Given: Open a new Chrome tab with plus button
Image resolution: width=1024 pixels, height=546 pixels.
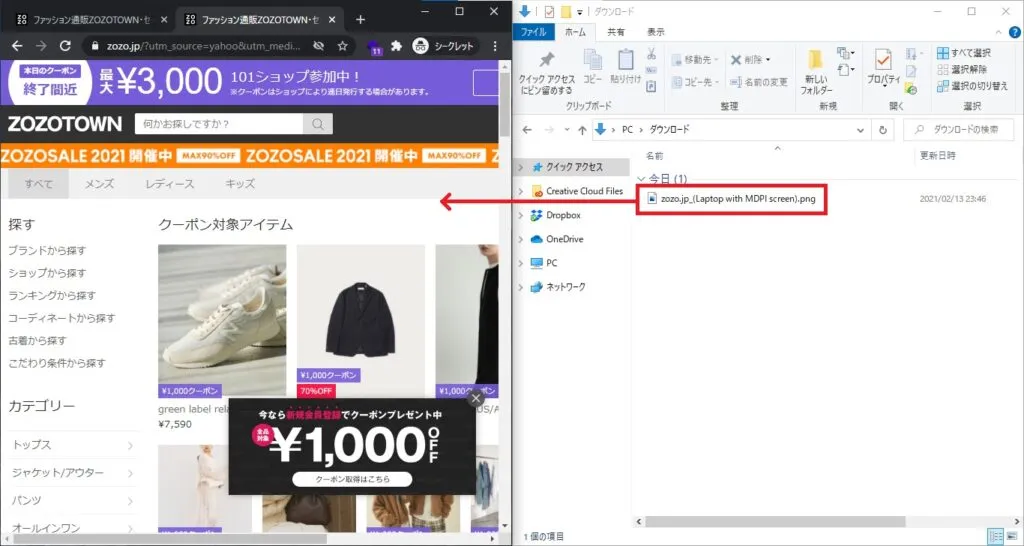Looking at the screenshot, I should pyautogui.click(x=360, y=20).
